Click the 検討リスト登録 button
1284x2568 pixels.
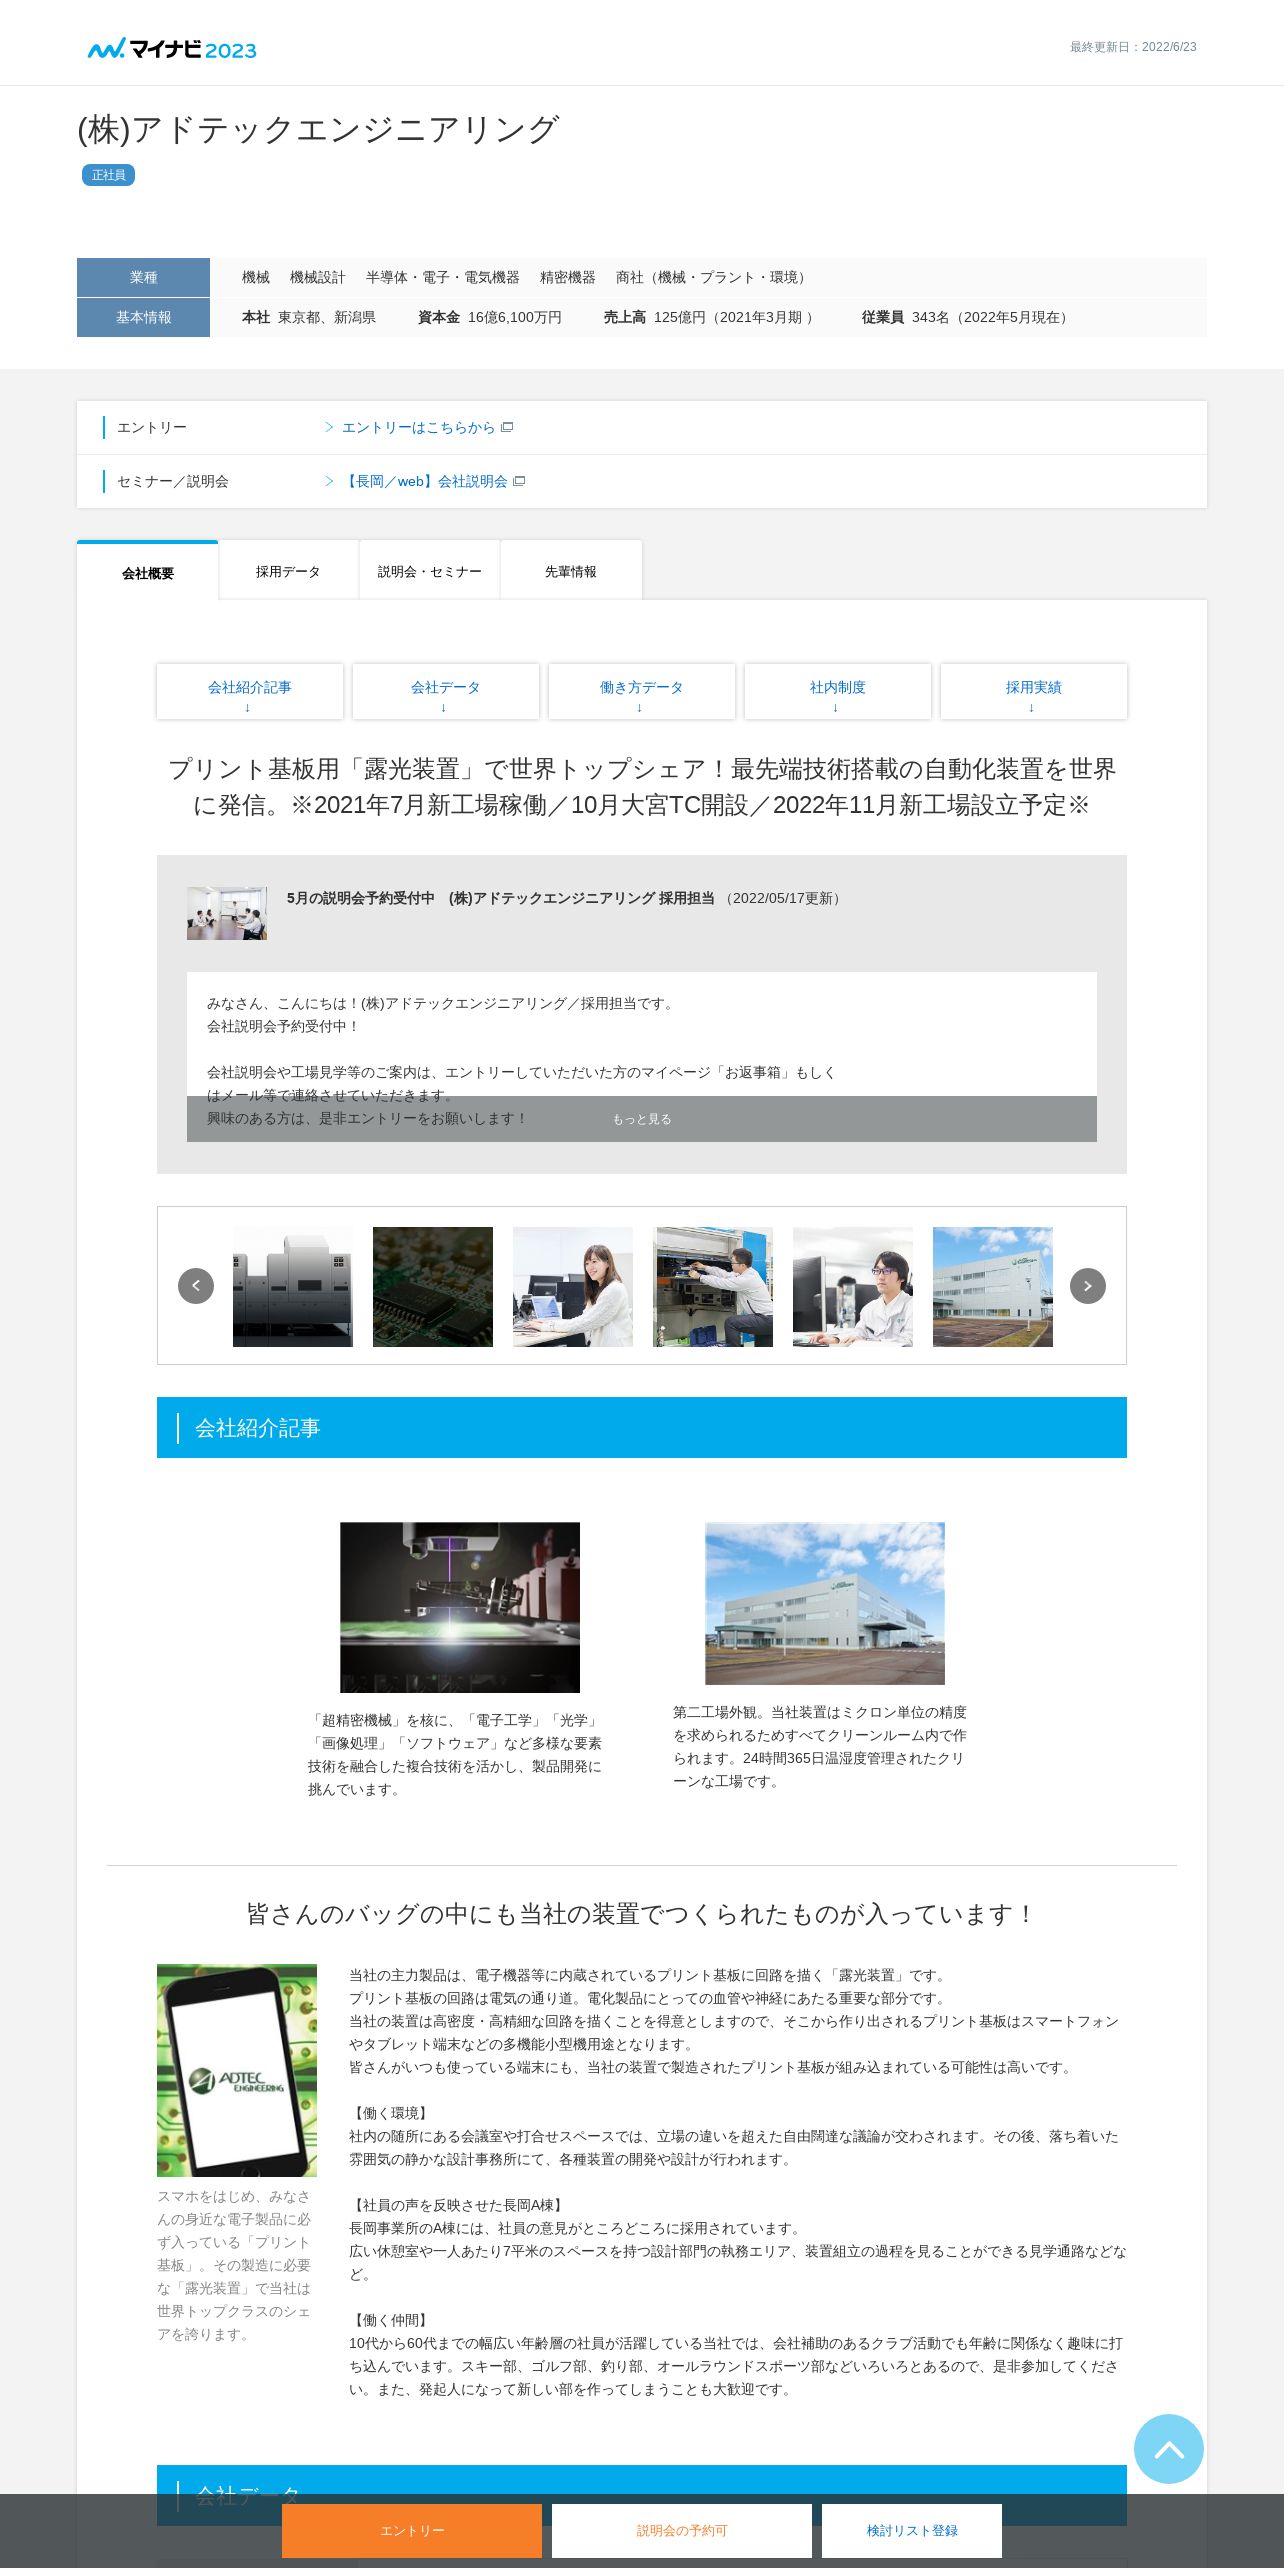click(x=912, y=2531)
